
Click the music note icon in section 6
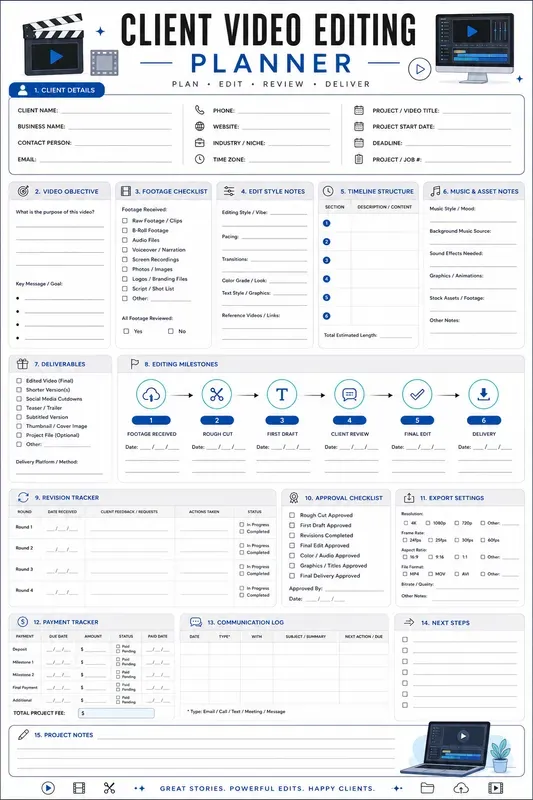[435, 191]
